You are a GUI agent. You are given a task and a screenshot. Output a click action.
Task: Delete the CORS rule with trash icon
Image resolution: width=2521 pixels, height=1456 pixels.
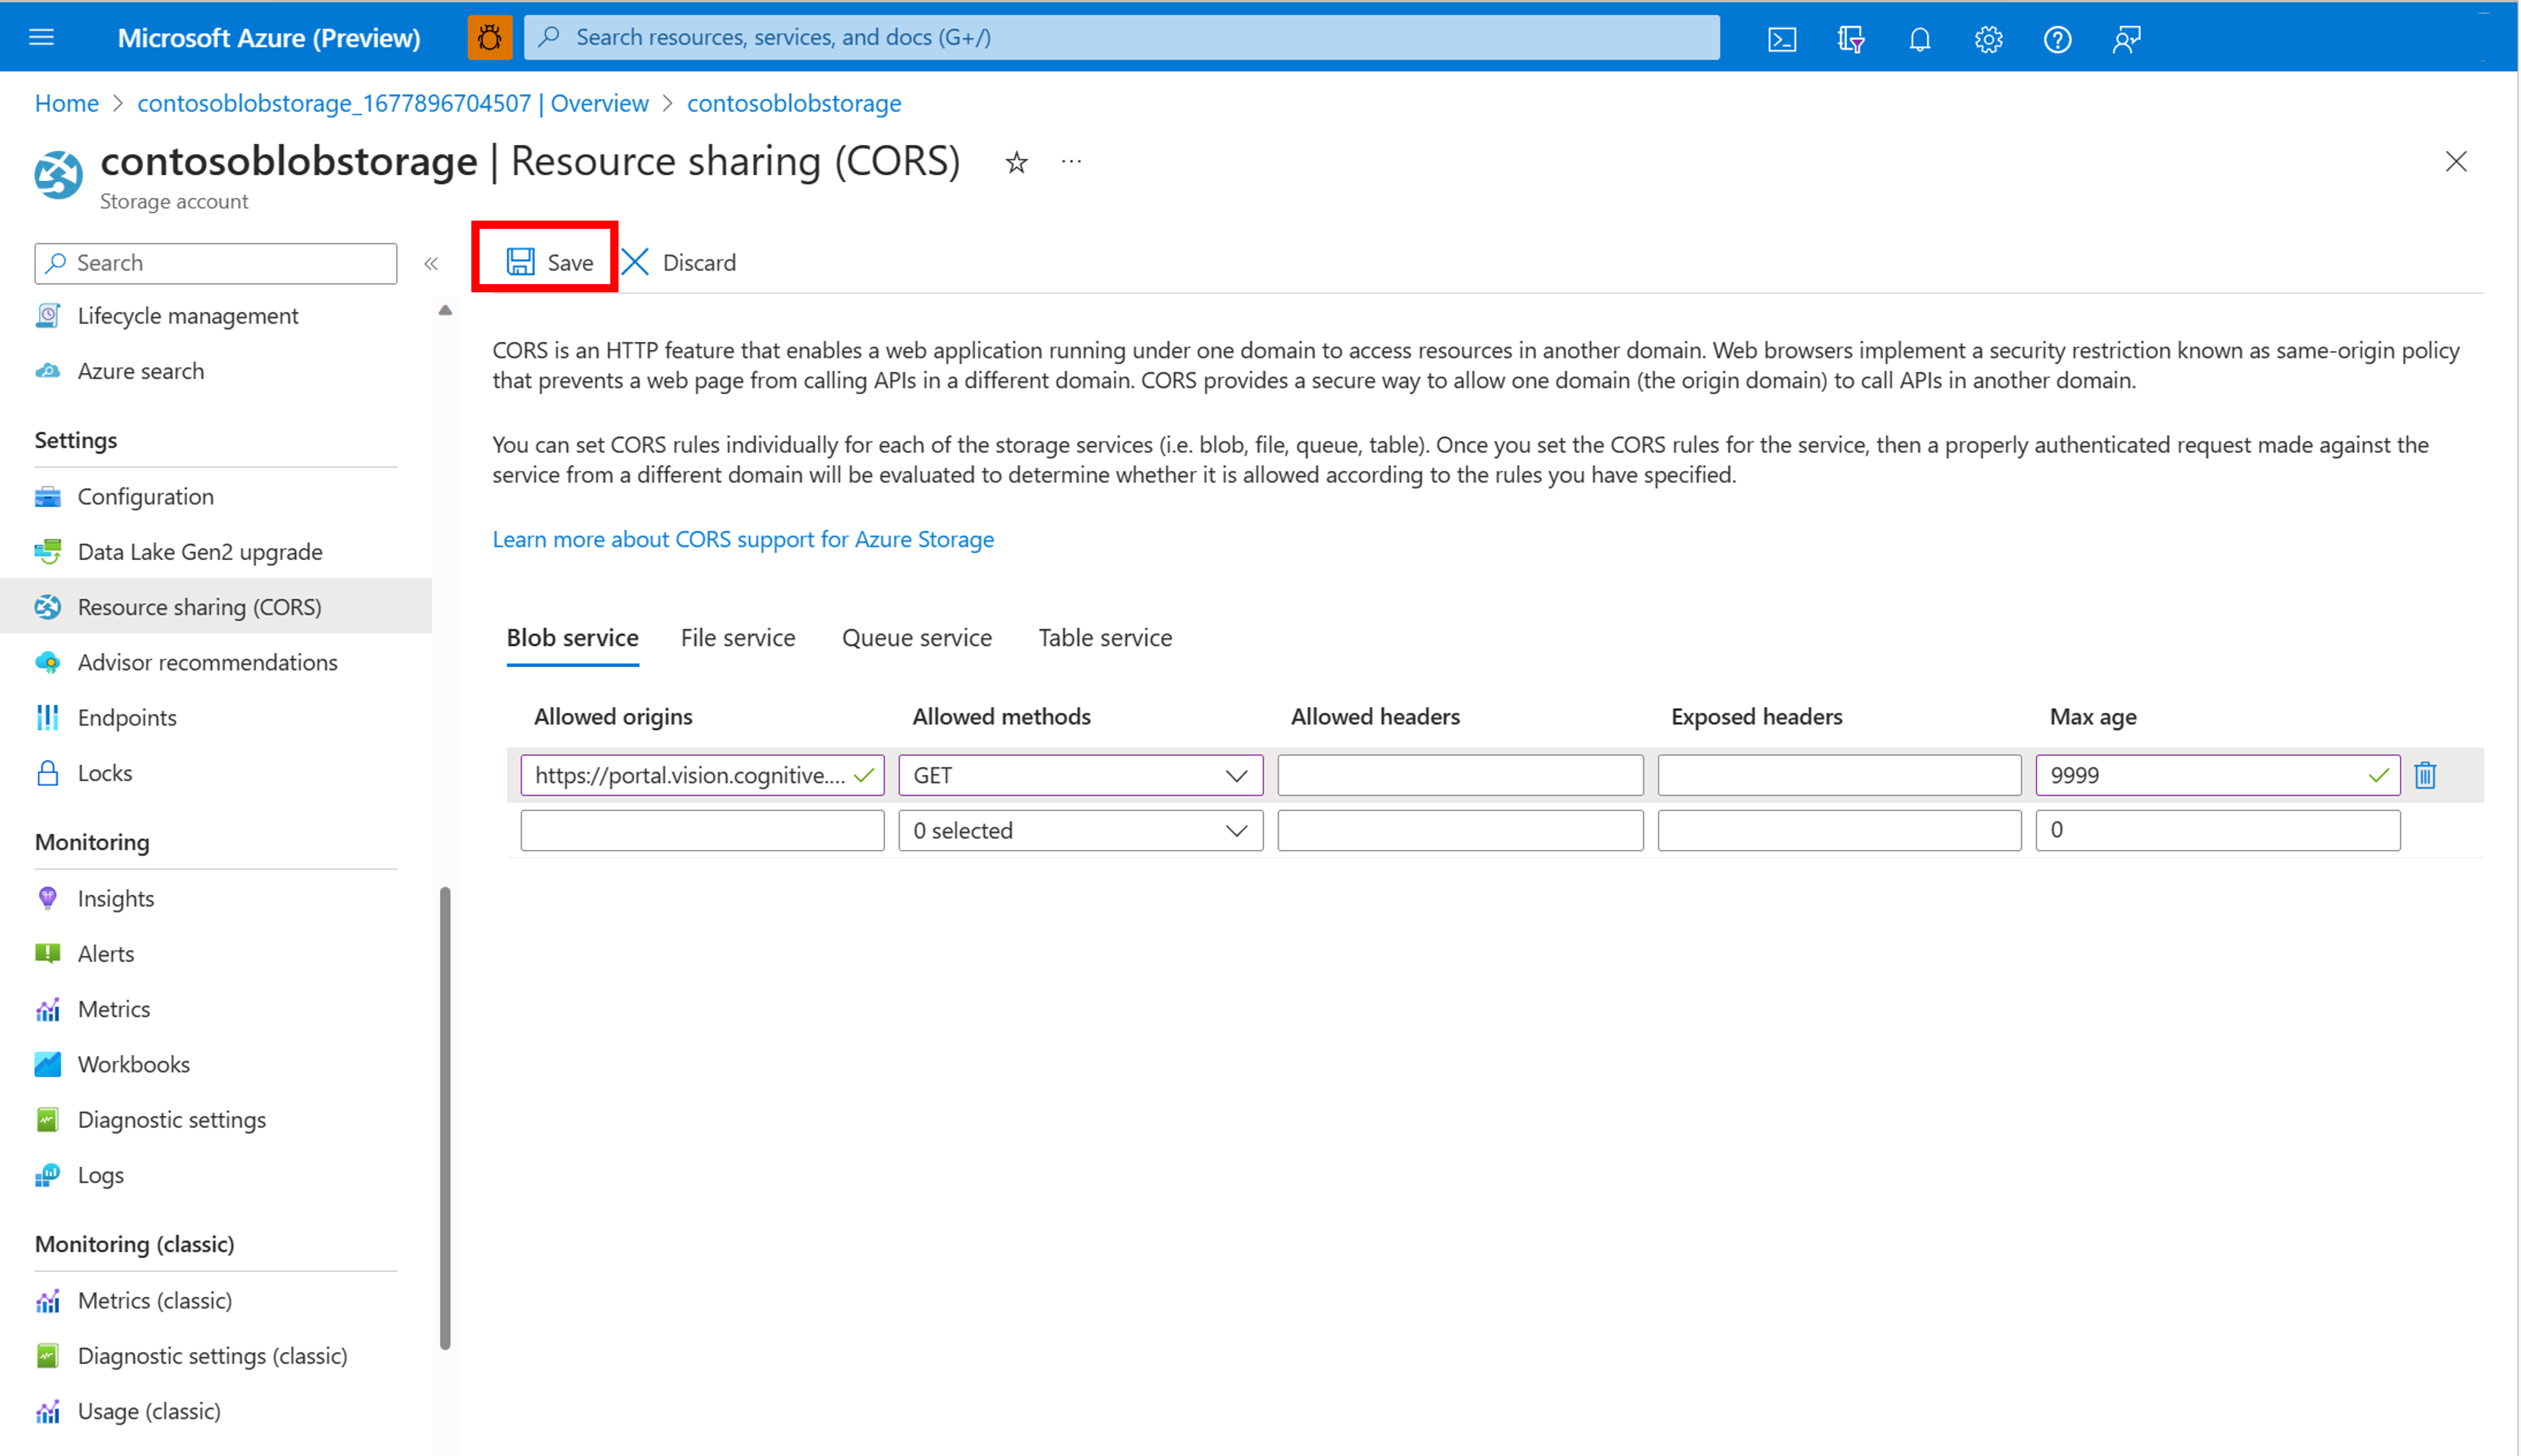(2425, 775)
